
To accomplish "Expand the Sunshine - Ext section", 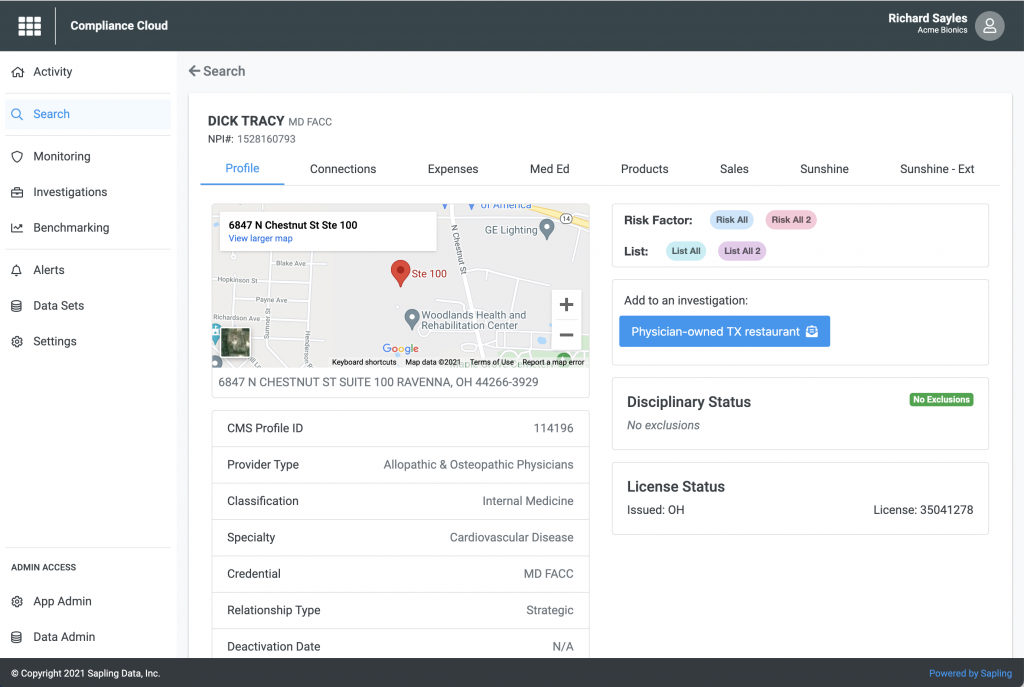I will (936, 169).
